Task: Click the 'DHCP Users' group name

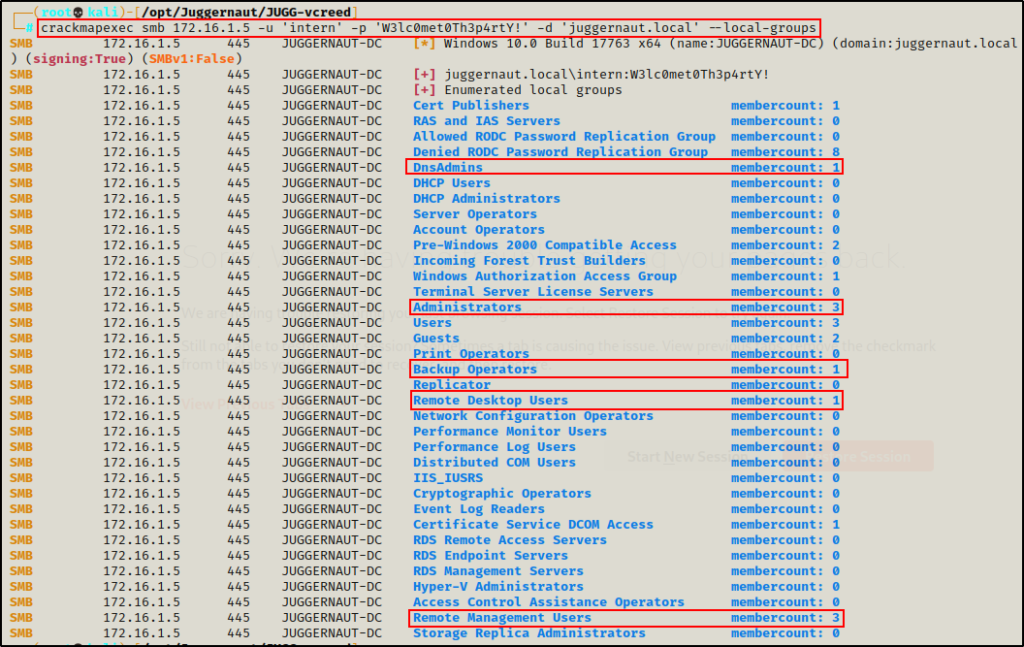Action: [x=451, y=183]
